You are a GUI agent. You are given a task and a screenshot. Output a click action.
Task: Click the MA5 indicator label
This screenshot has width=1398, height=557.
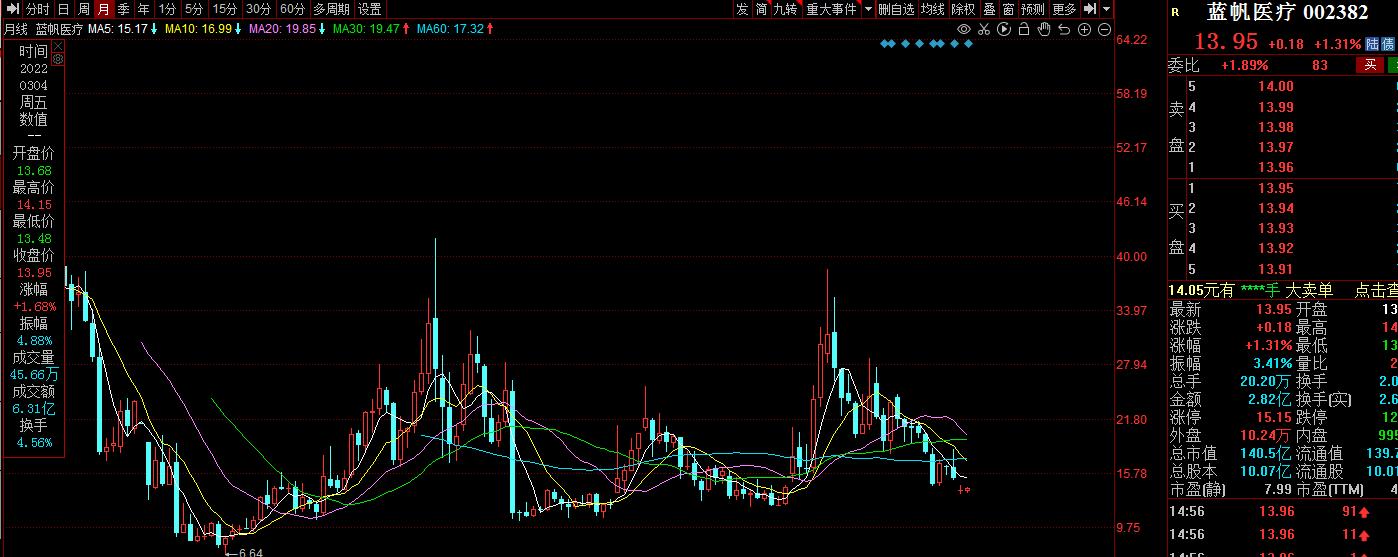123,29
